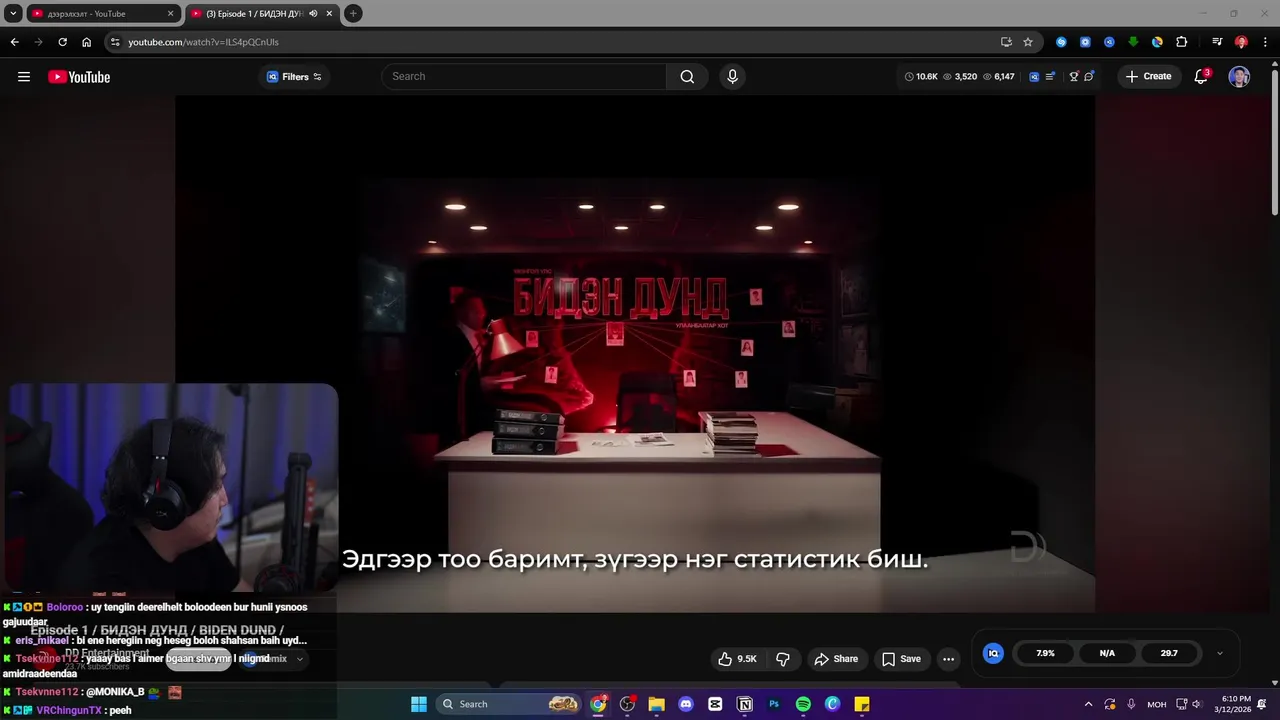Screen dimensions: 1280x720
Task: Open the Extensions puzzle menu
Action: click(x=1181, y=42)
